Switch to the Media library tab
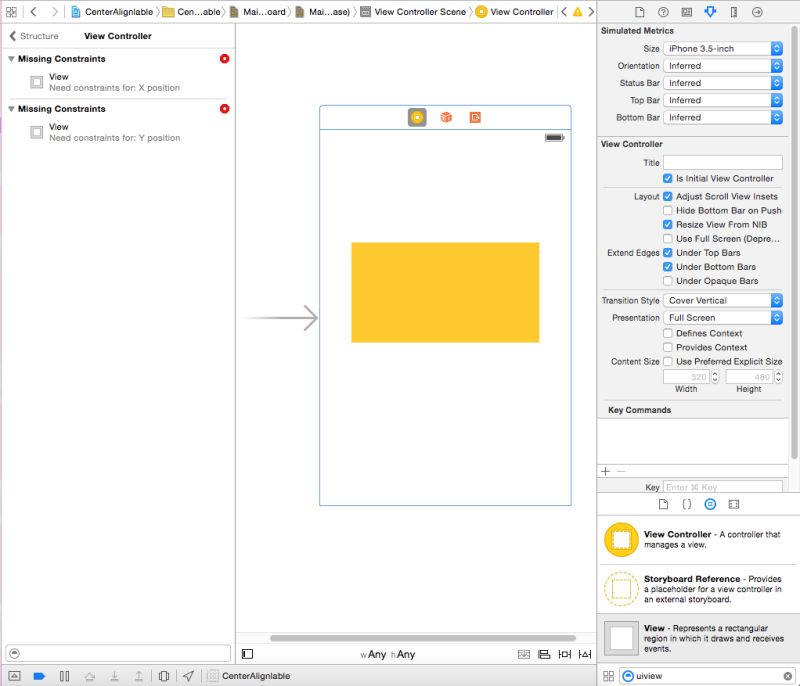Viewport: 800px width, 686px height. tap(734, 504)
